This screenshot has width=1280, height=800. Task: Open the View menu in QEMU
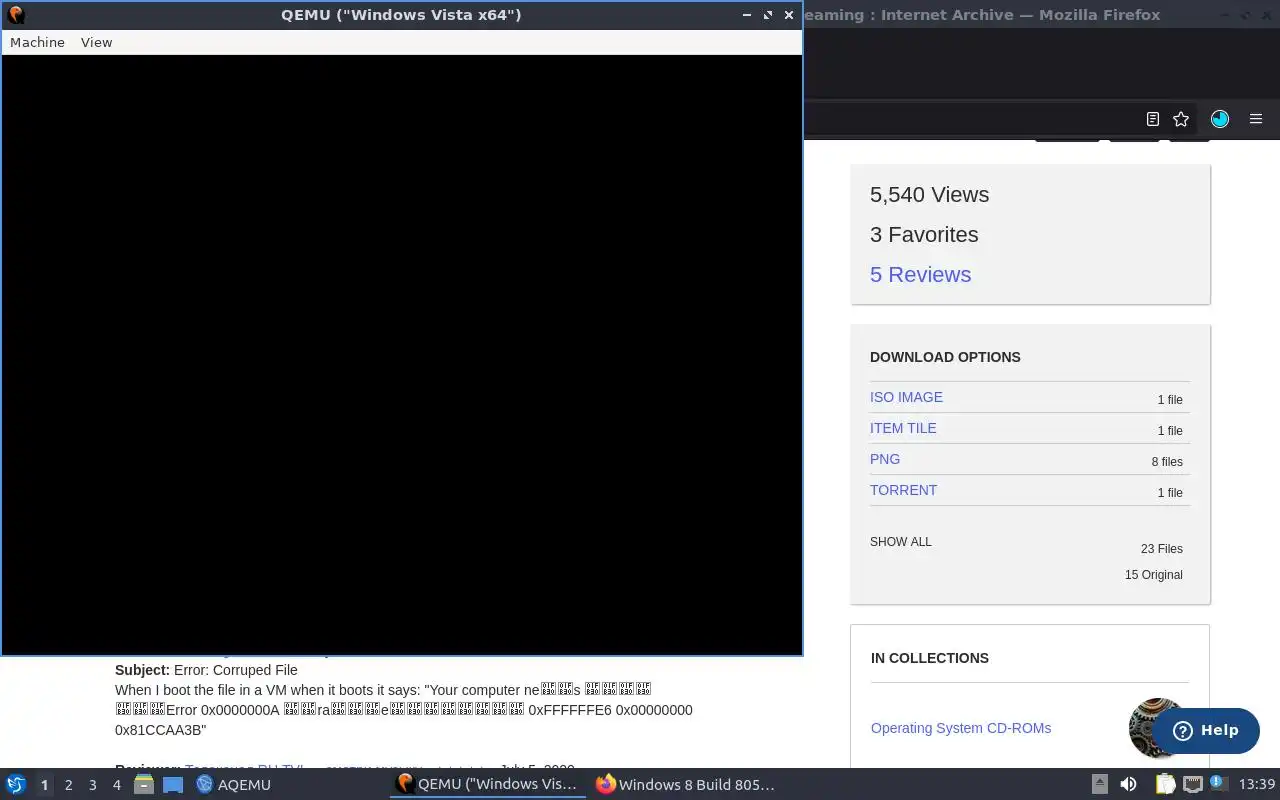point(96,42)
